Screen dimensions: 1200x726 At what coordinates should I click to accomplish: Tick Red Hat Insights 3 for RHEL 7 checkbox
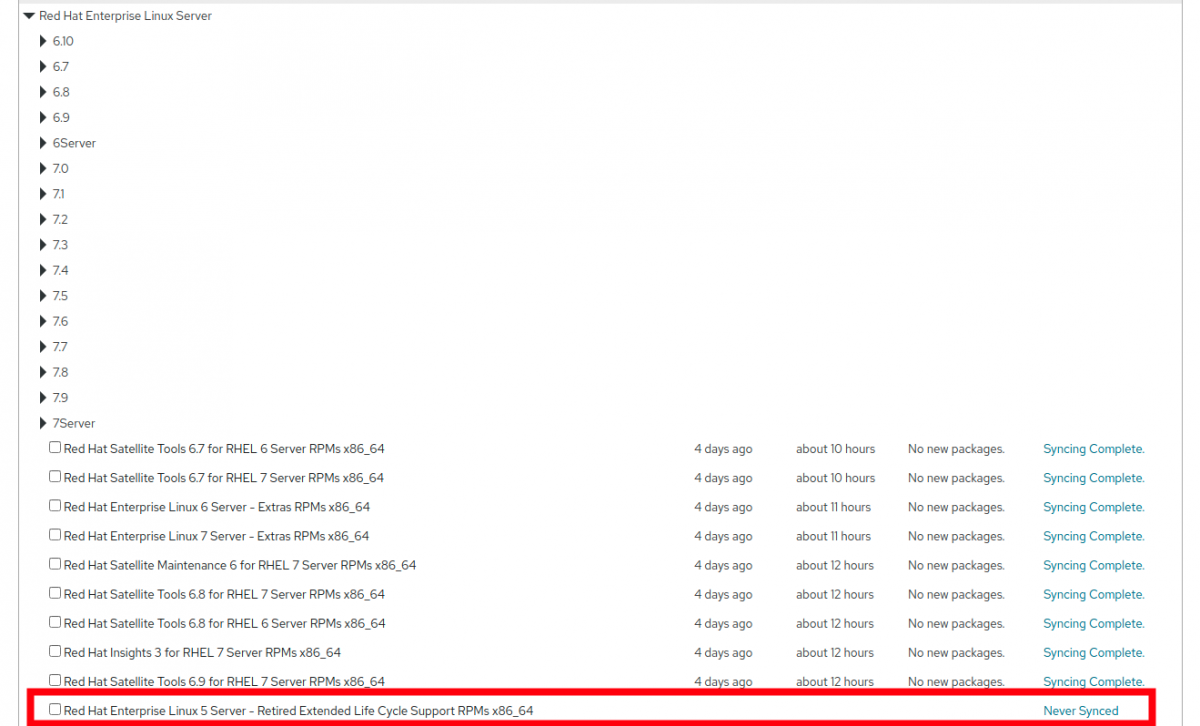(55, 652)
